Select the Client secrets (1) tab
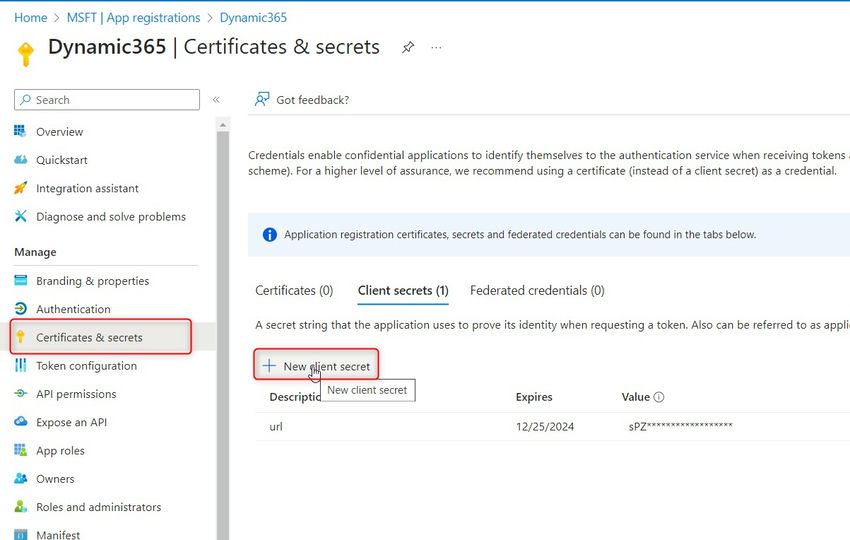Image resolution: width=850 pixels, height=540 pixels. (403, 291)
